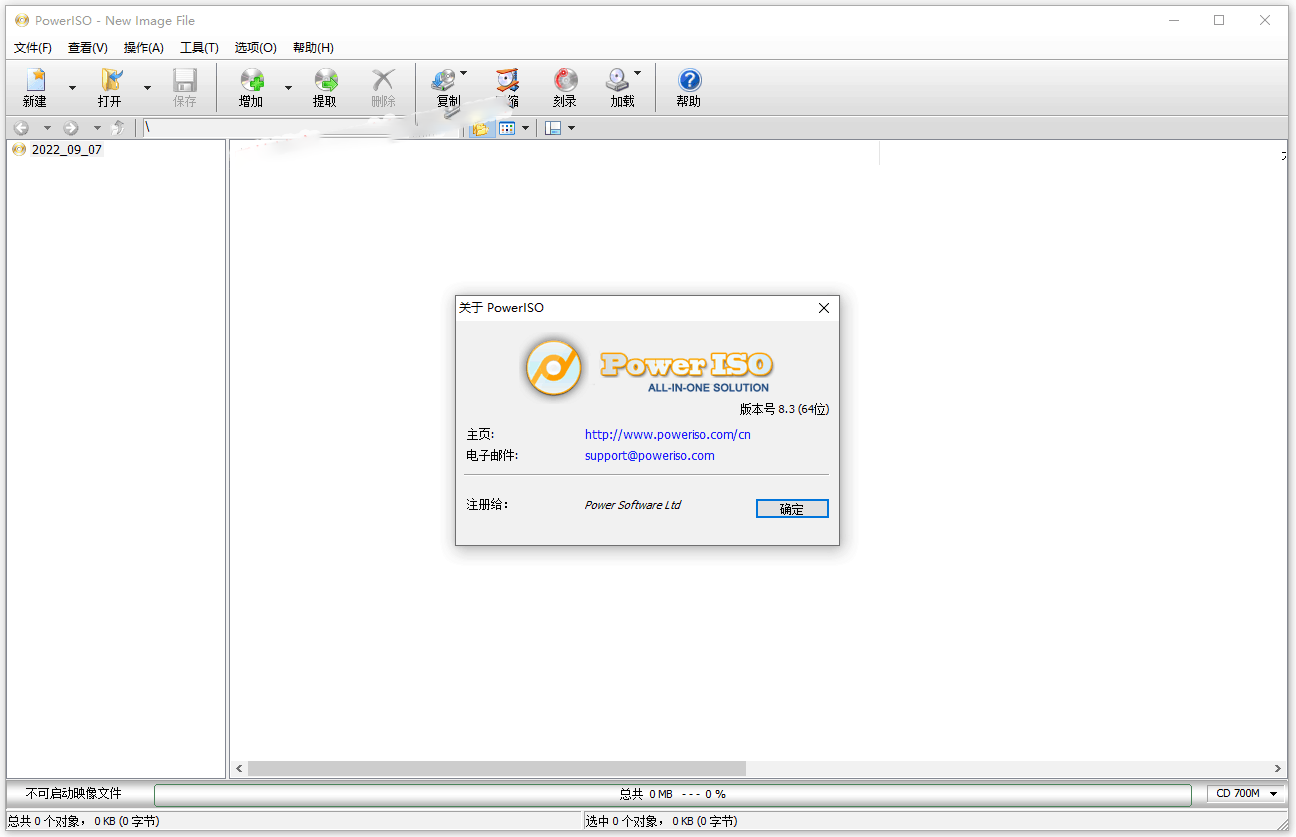The image size is (1296, 837).
Task: Click the 保存 (Save) toolbar icon
Action: (x=185, y=81)
